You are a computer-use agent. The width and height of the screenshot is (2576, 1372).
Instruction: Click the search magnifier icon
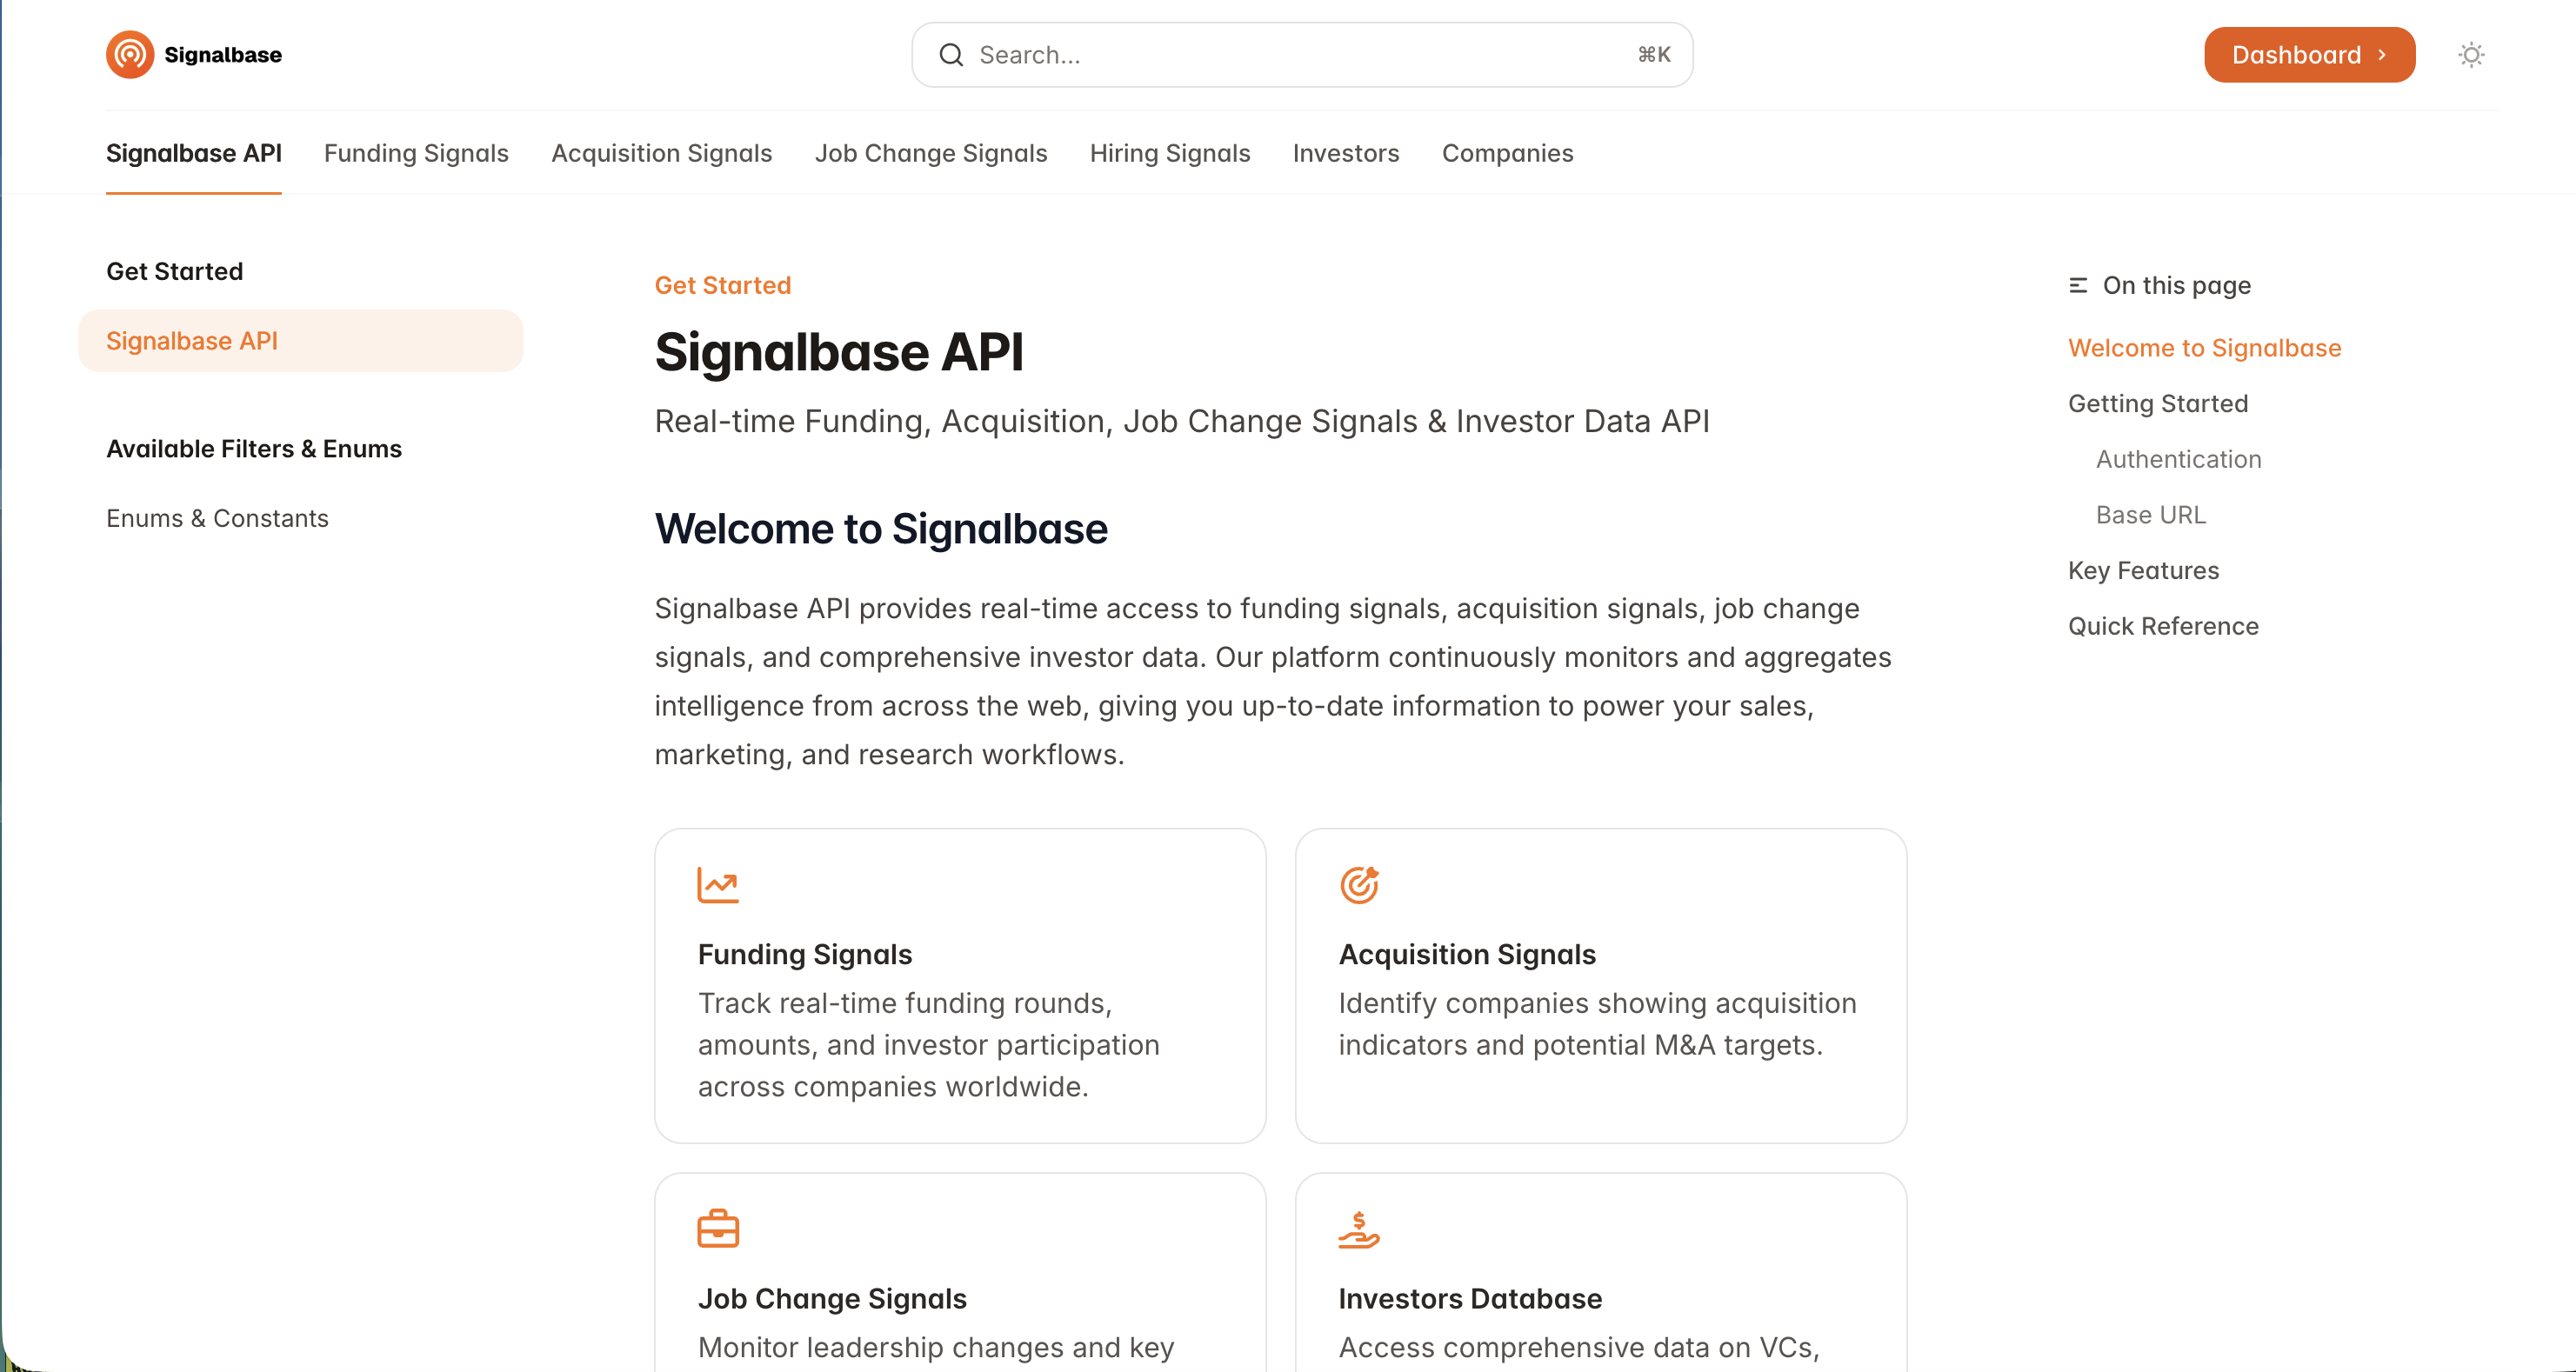point(951,55)
